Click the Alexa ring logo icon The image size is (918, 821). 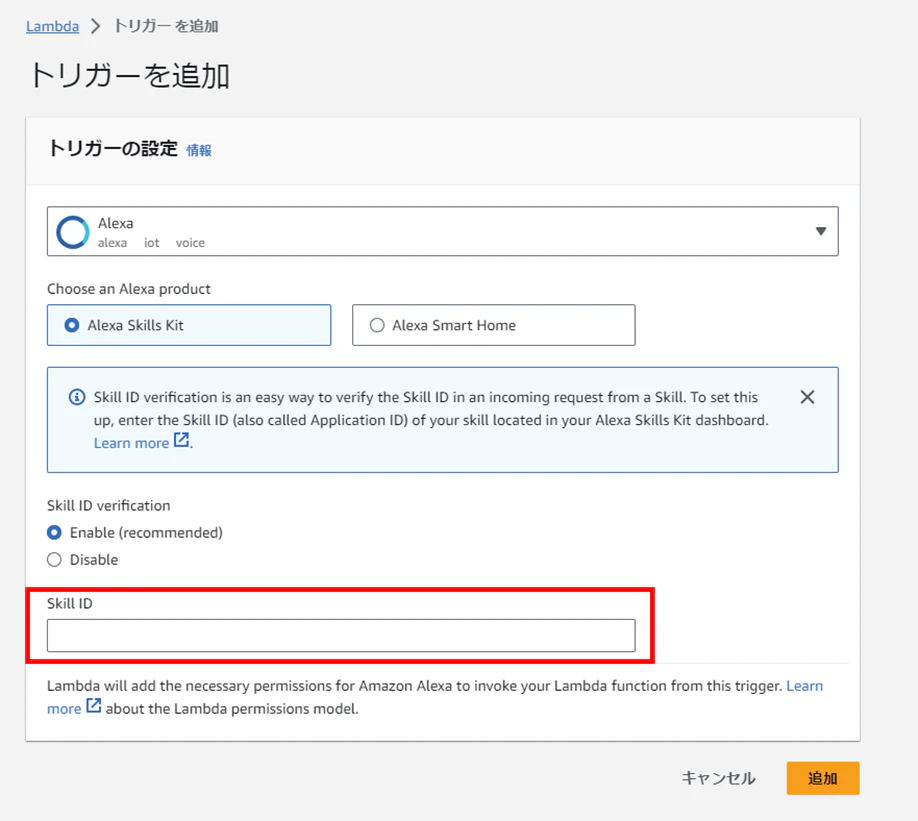pyautogui.click(x=73, y=232)
